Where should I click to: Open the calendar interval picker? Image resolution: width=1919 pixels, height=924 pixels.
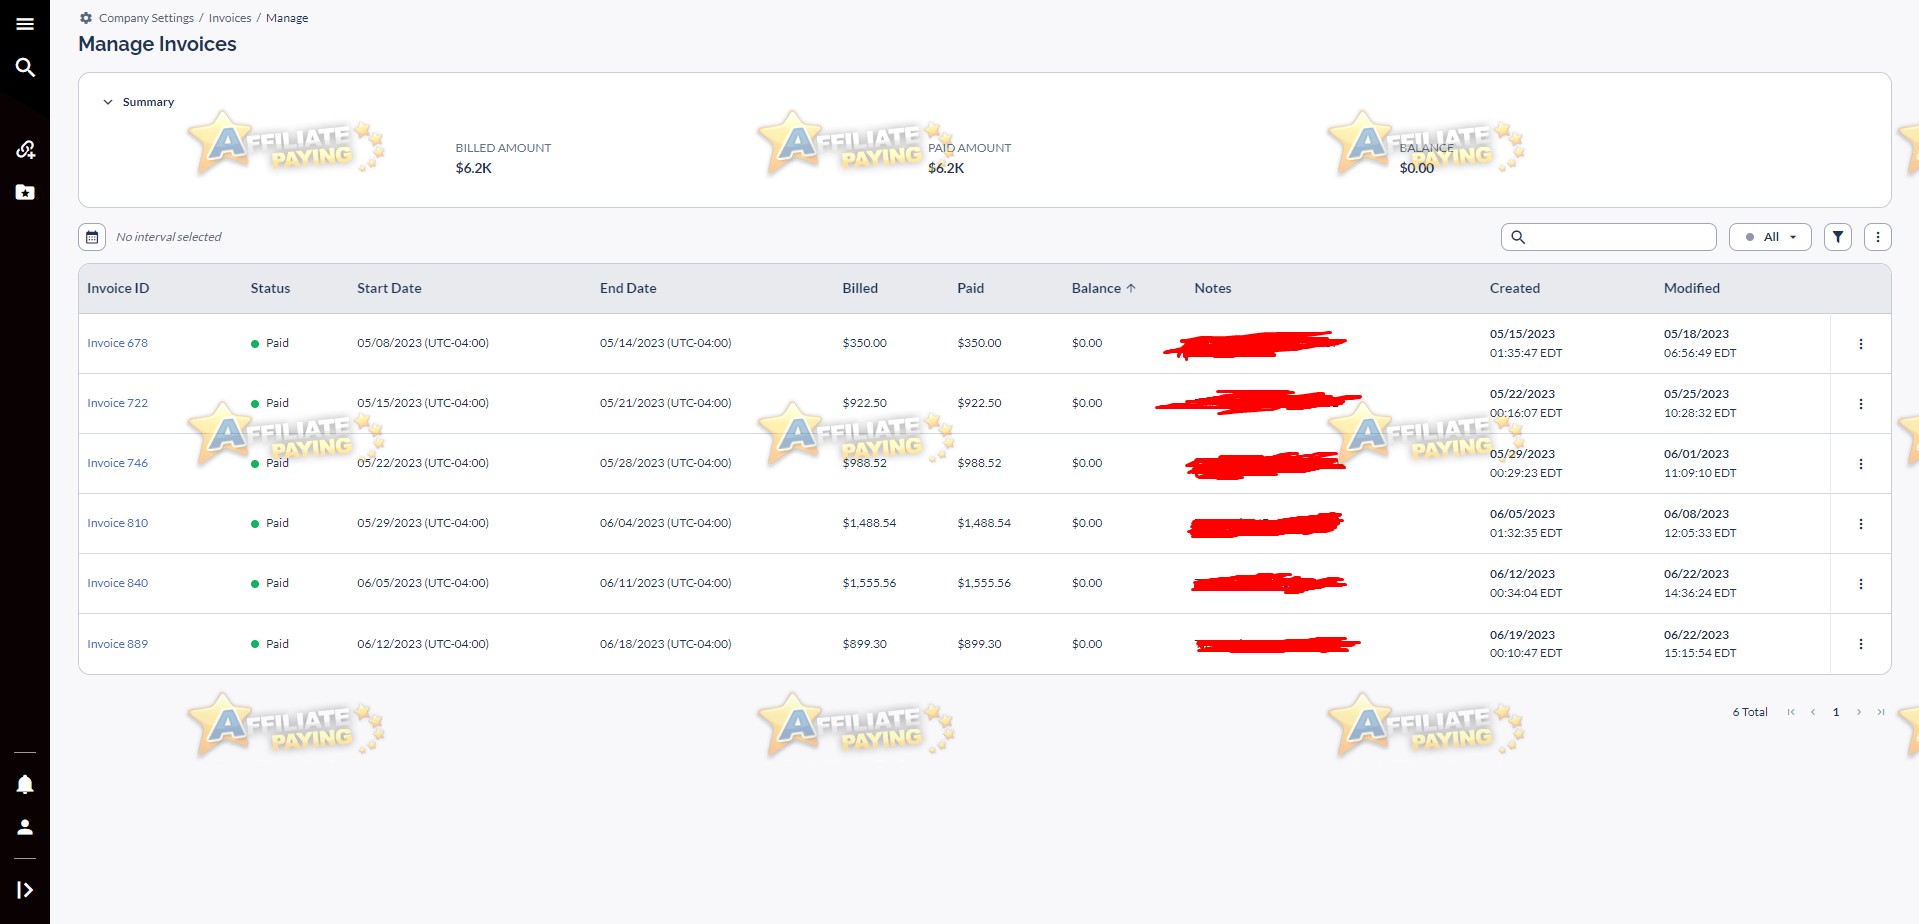coord(92,237)
